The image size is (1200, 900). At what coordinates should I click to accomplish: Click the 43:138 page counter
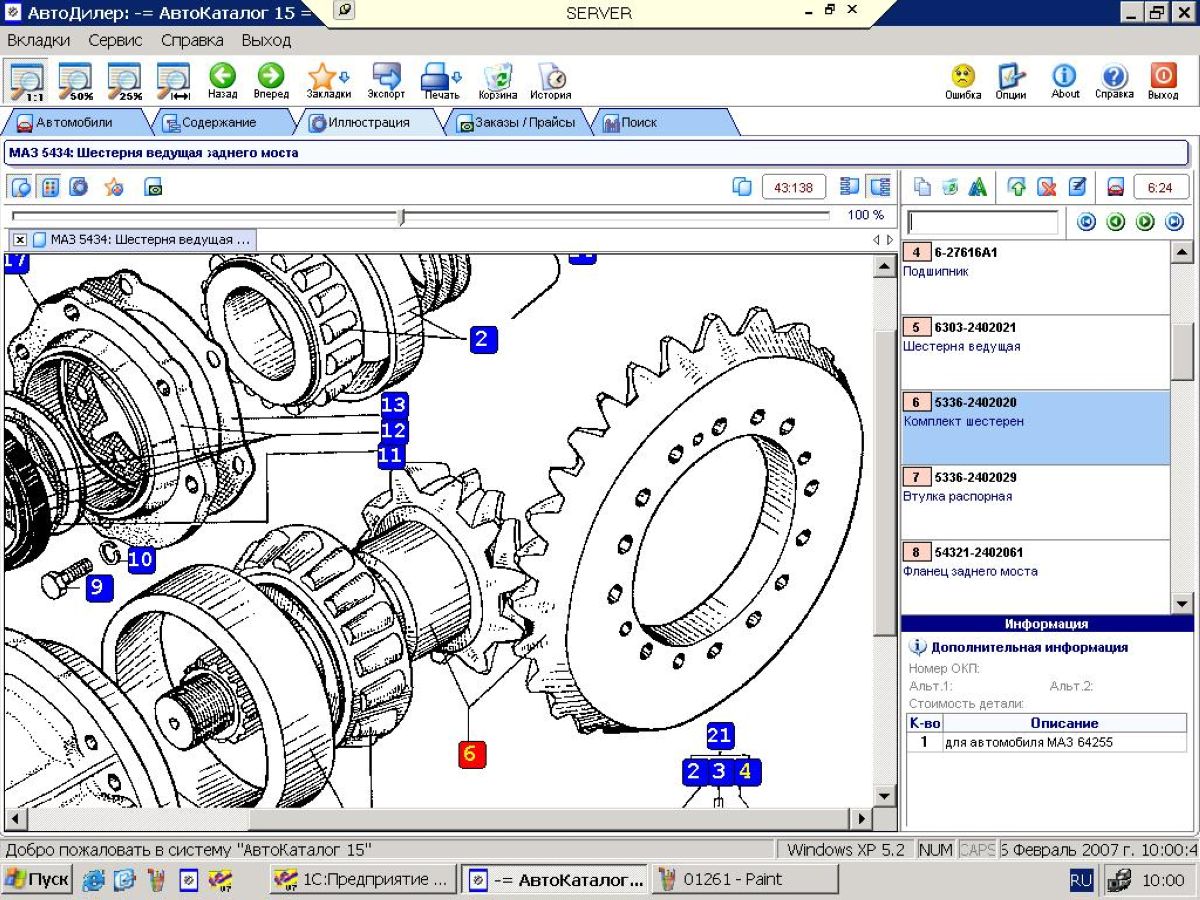pos(794,187)
